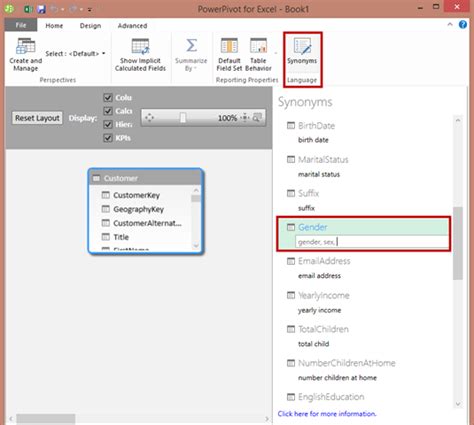
Task: Click the TotalChildren field icon
Action: [291, 329]
